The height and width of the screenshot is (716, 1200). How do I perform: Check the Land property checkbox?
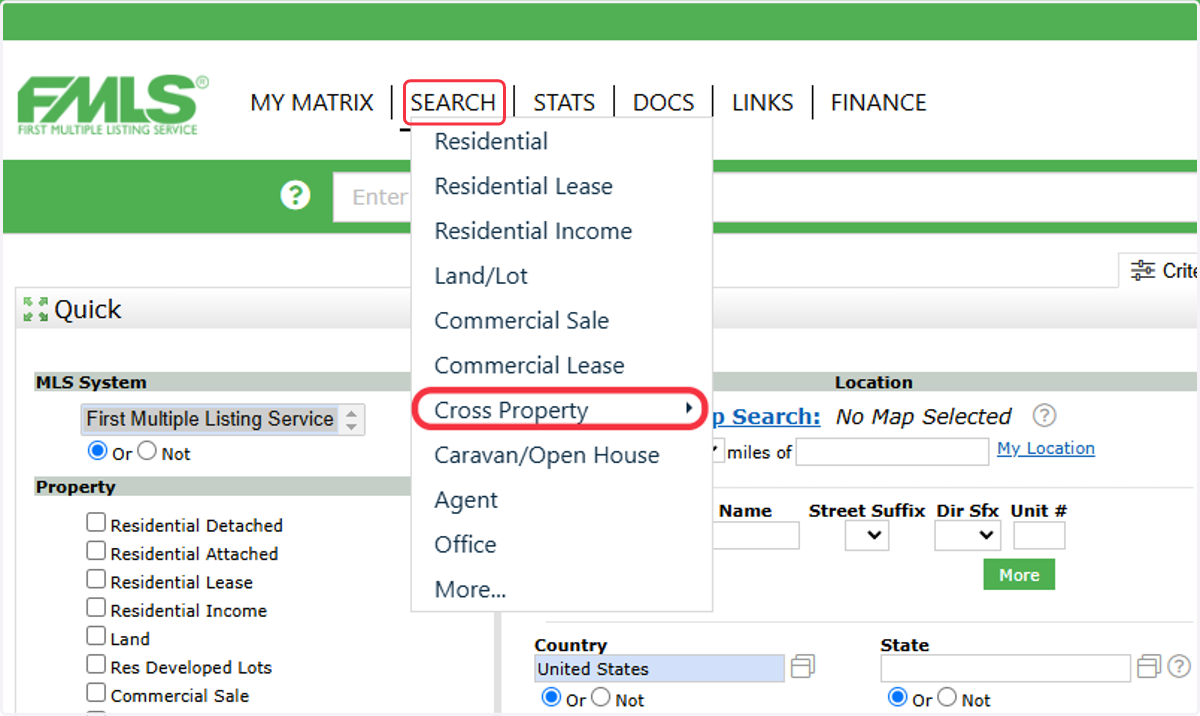click(96, 636)
